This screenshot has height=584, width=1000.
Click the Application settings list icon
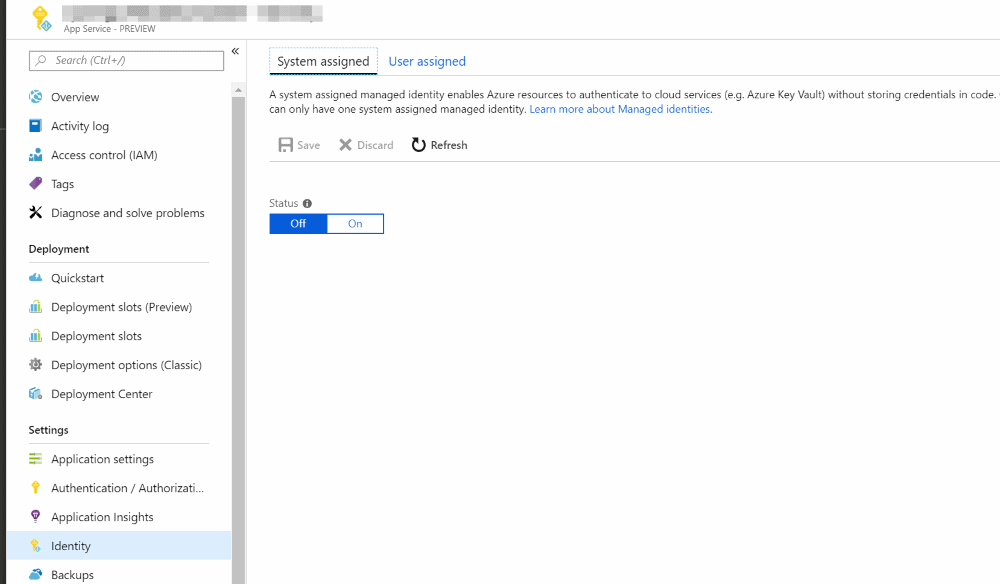click(36, 458)
